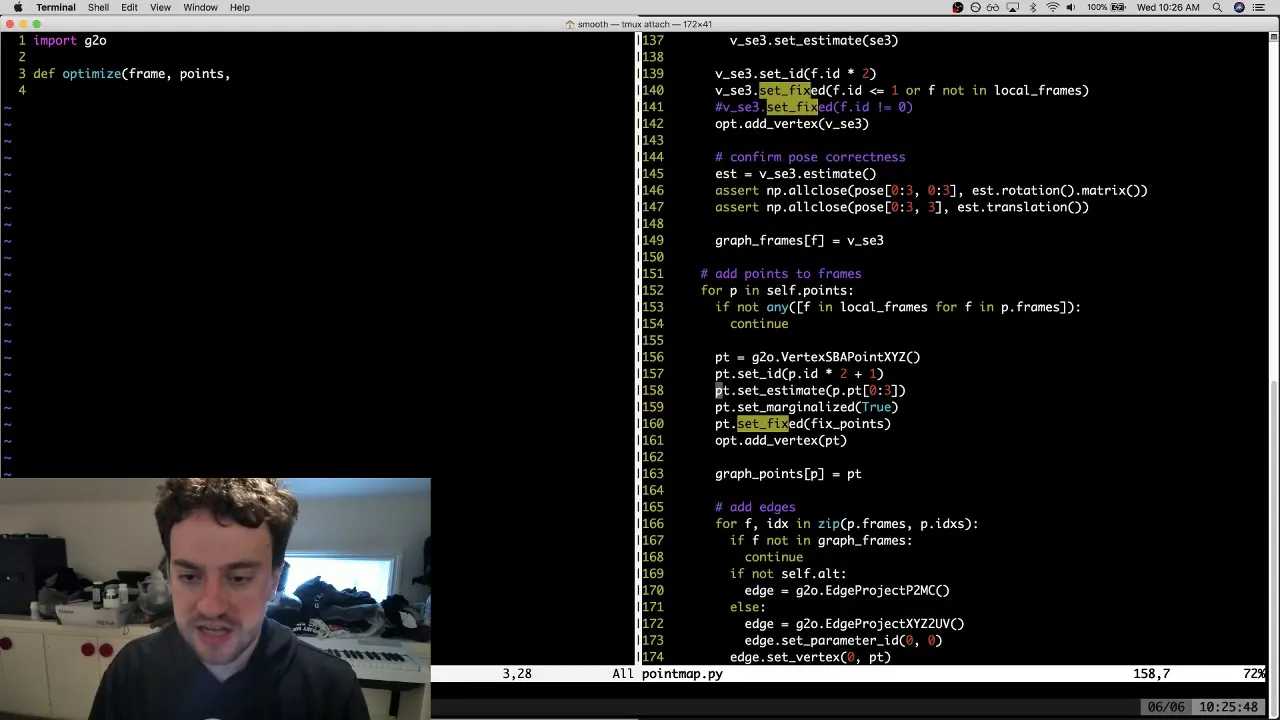Screen dimensions: 1280x720
Task: Open the volume control in the menu bar
Action: pyautogui.click(x=1071, y=7)
